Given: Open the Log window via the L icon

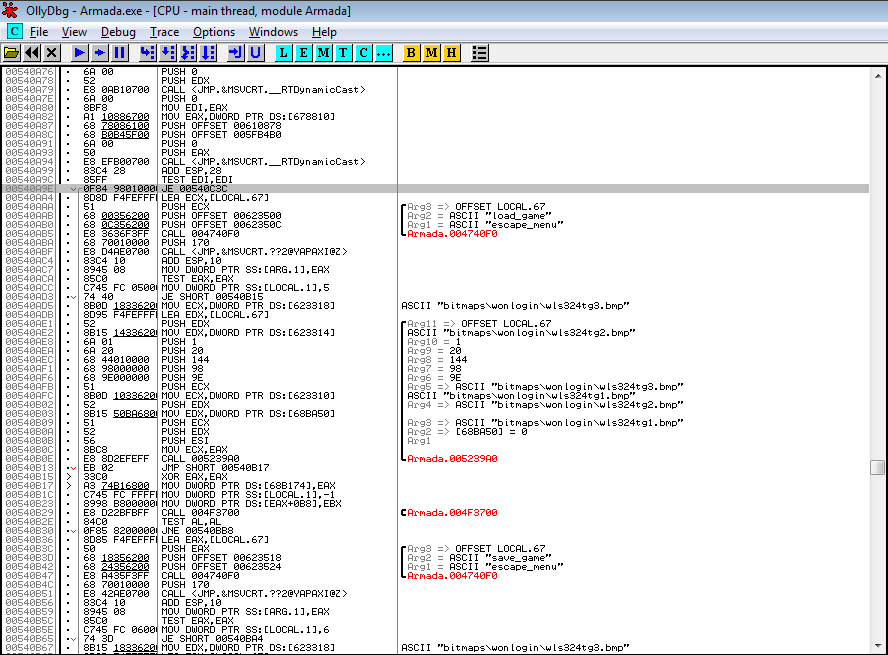Looking at the screenshot, I should coord(283,53).
